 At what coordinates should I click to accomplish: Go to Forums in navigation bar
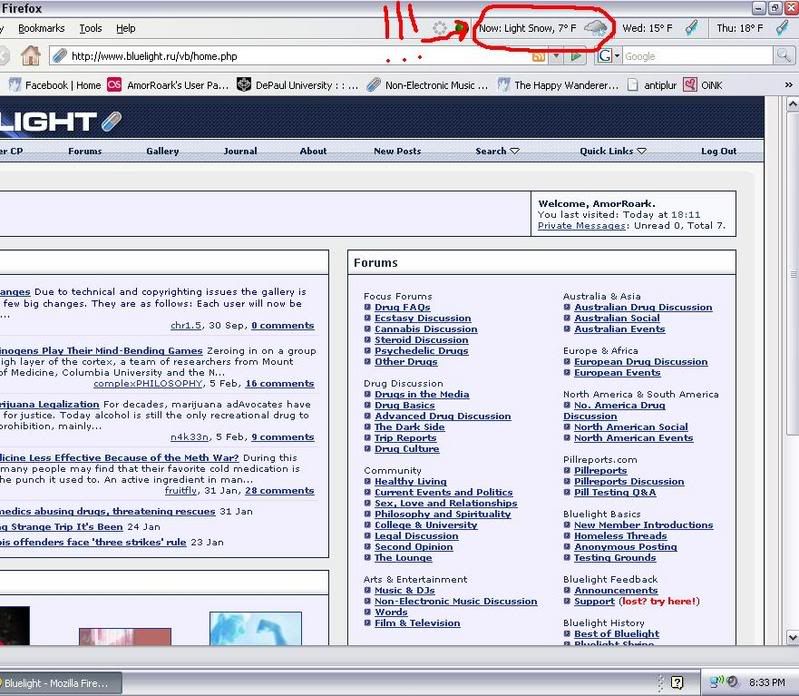[x=85, y=151]
